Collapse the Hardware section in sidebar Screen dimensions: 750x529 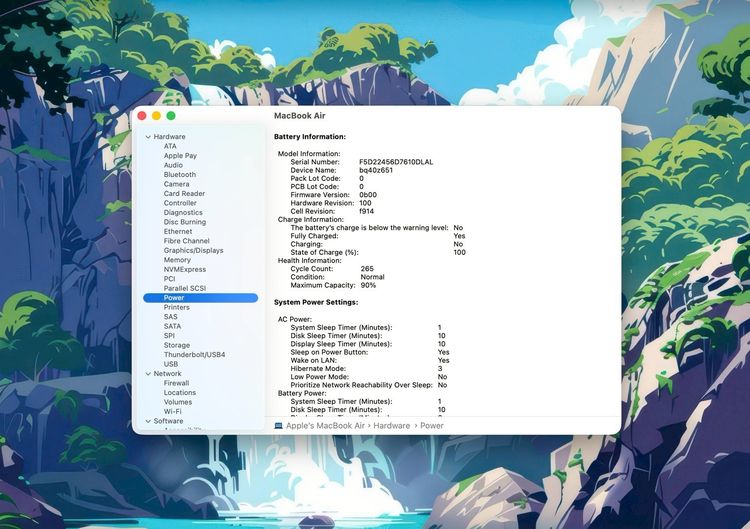point(148,137)
